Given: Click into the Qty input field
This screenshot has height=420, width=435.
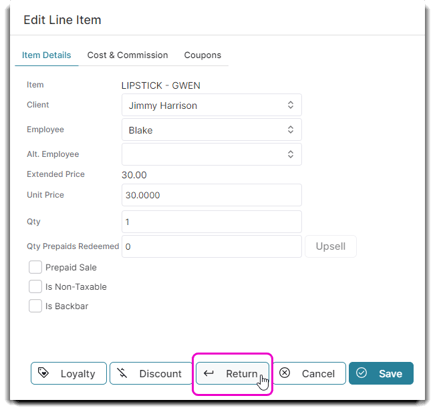Looking at the screenshot, I should [212, 222].
